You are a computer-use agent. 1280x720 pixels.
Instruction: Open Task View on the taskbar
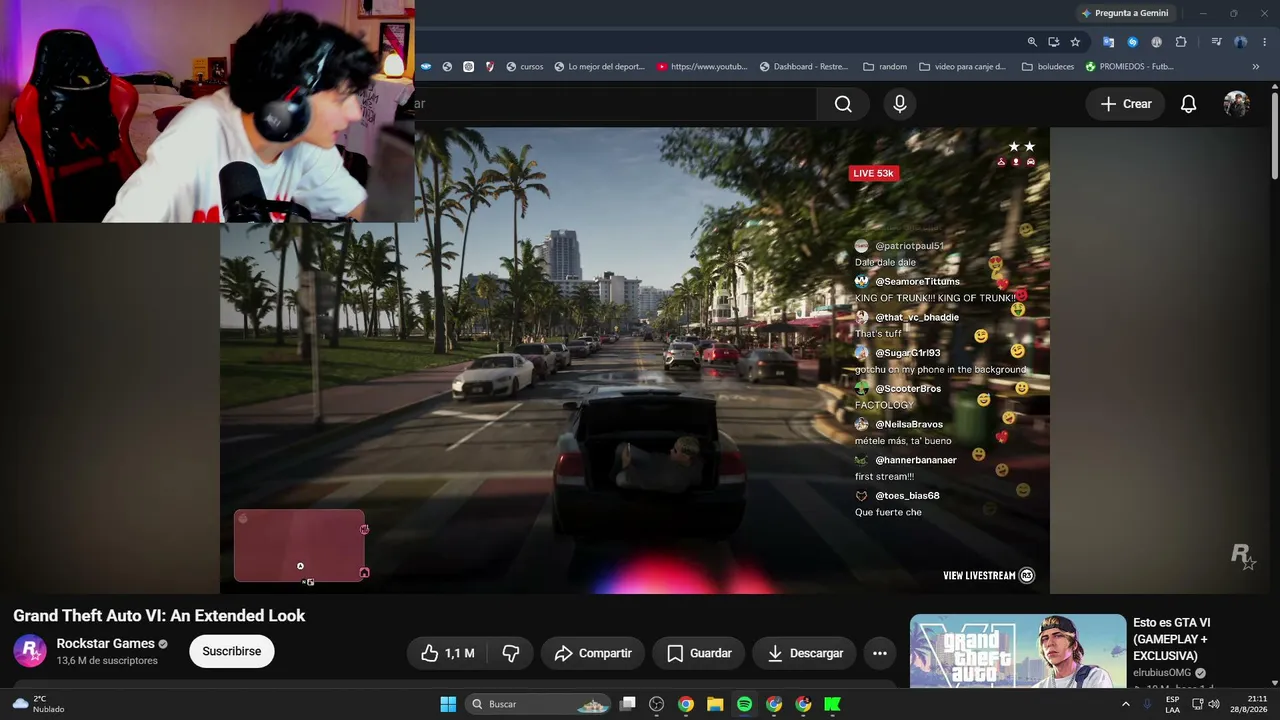pyautogui.click(x=628, y=704)
